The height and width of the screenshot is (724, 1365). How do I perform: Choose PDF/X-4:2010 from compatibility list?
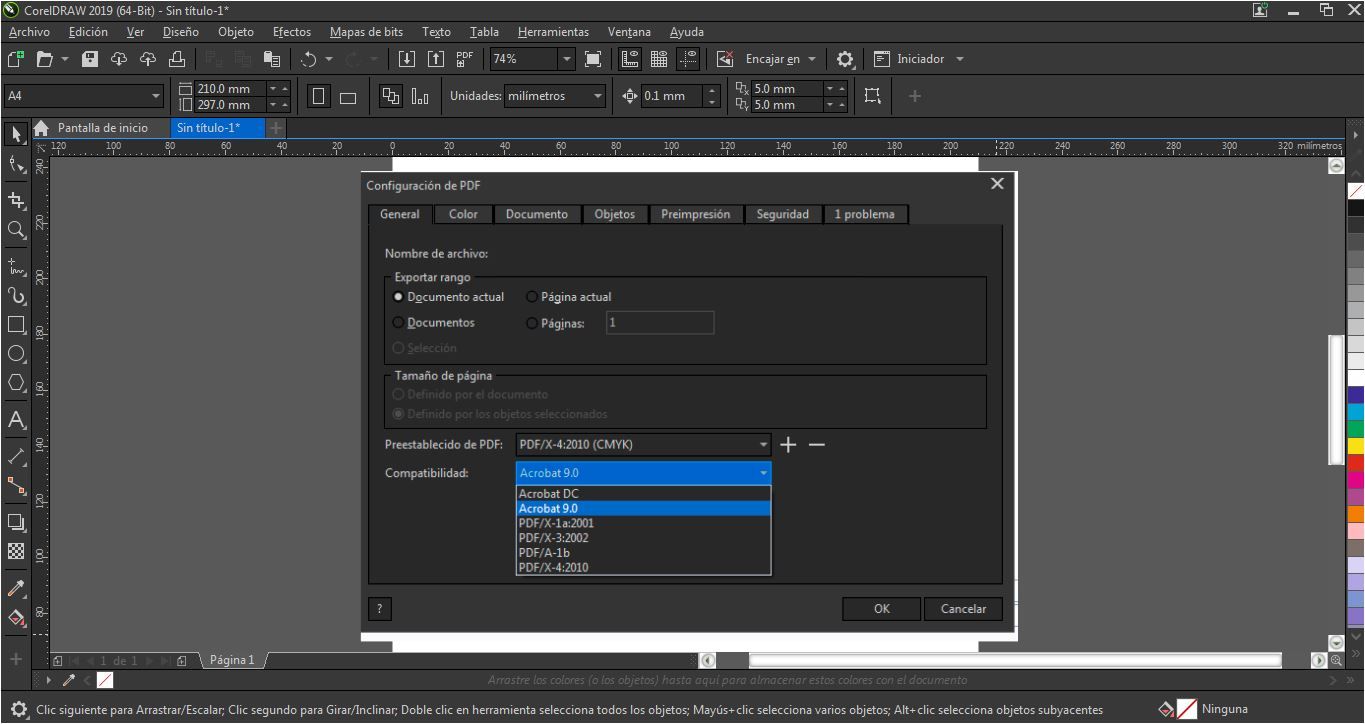[643, 567]
